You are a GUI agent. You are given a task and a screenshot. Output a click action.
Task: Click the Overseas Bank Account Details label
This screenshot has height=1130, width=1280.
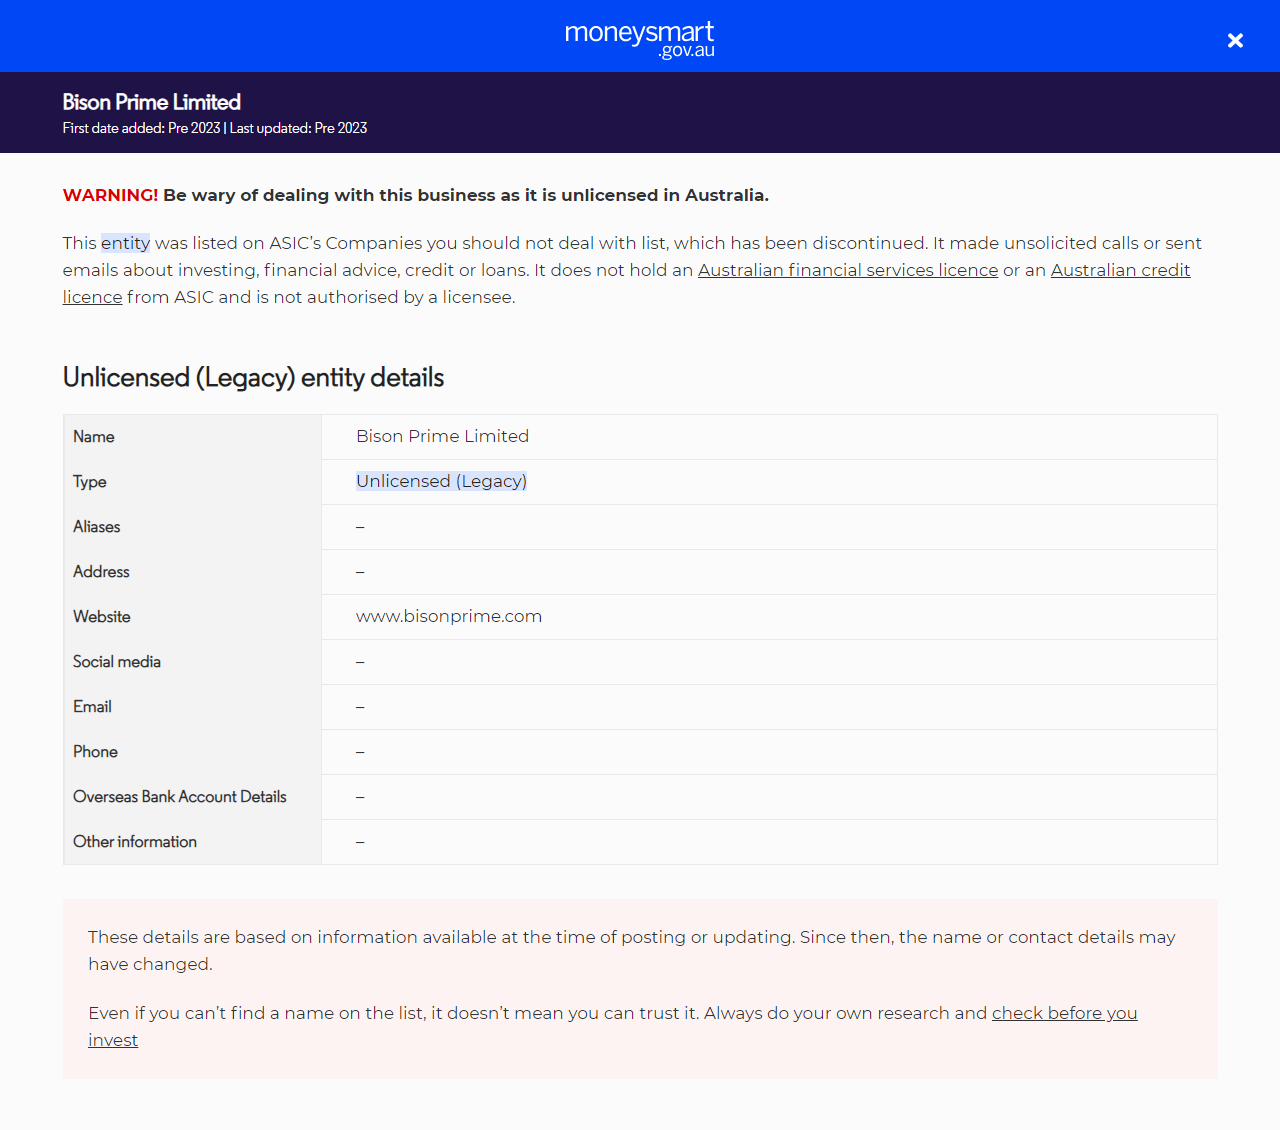pyautogui.click(x=179, y=797)
